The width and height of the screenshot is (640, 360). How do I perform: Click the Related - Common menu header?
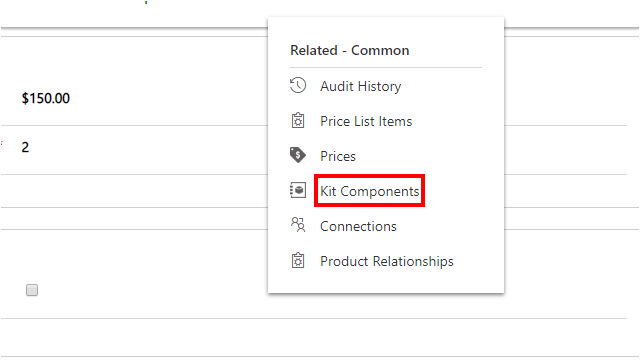[350, 51]
